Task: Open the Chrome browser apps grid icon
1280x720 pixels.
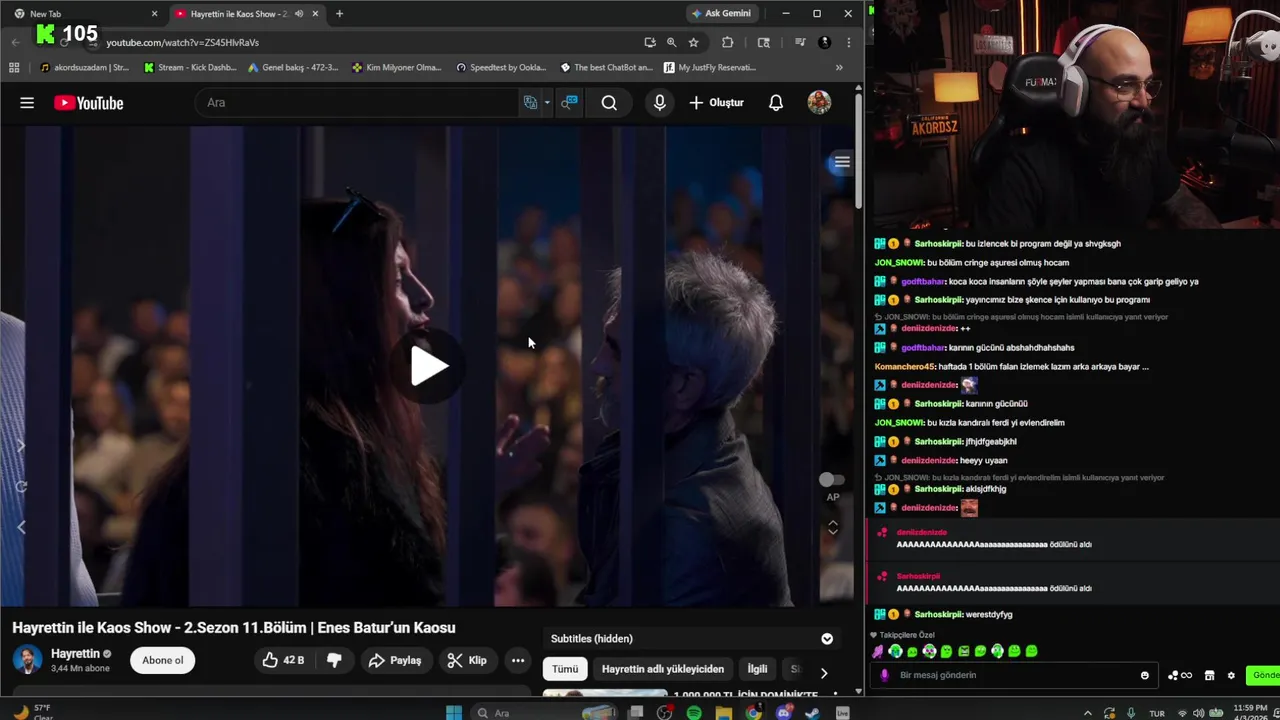Action: point(14,68)
